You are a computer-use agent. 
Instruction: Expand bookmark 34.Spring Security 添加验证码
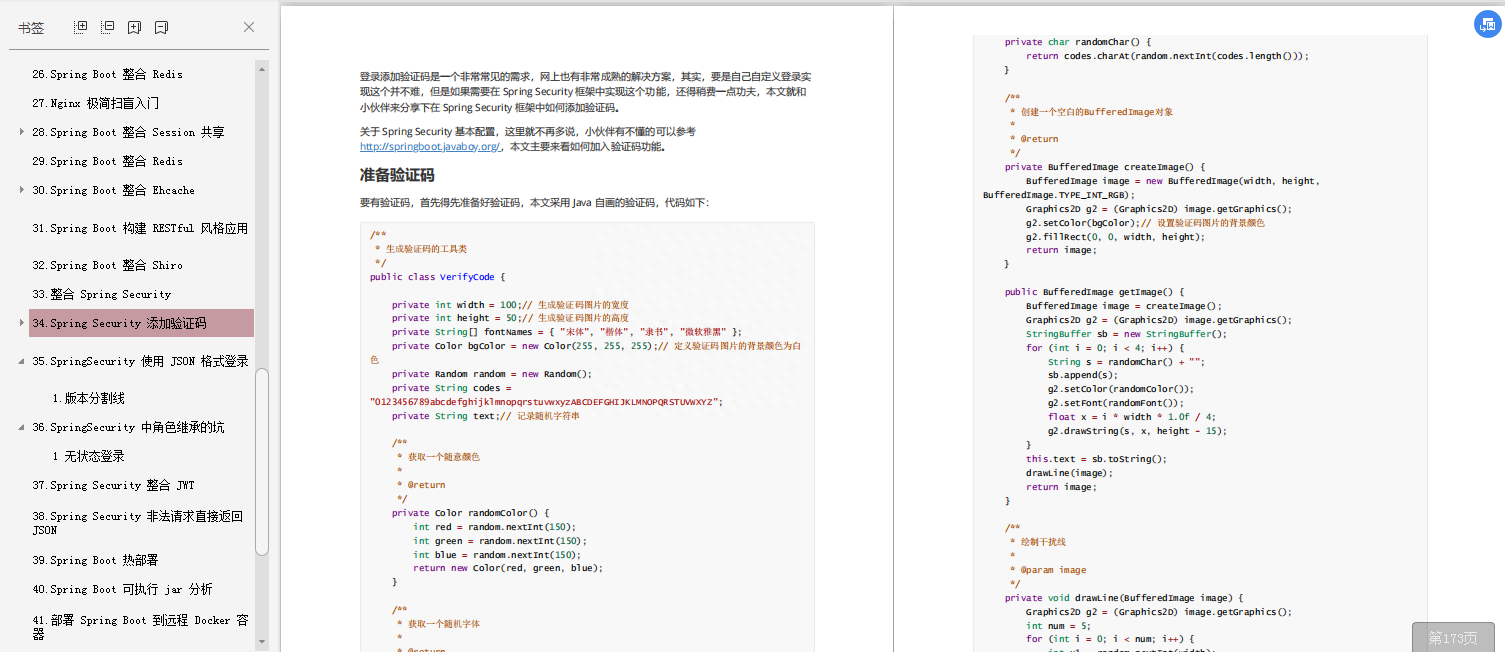coord(22,323)
